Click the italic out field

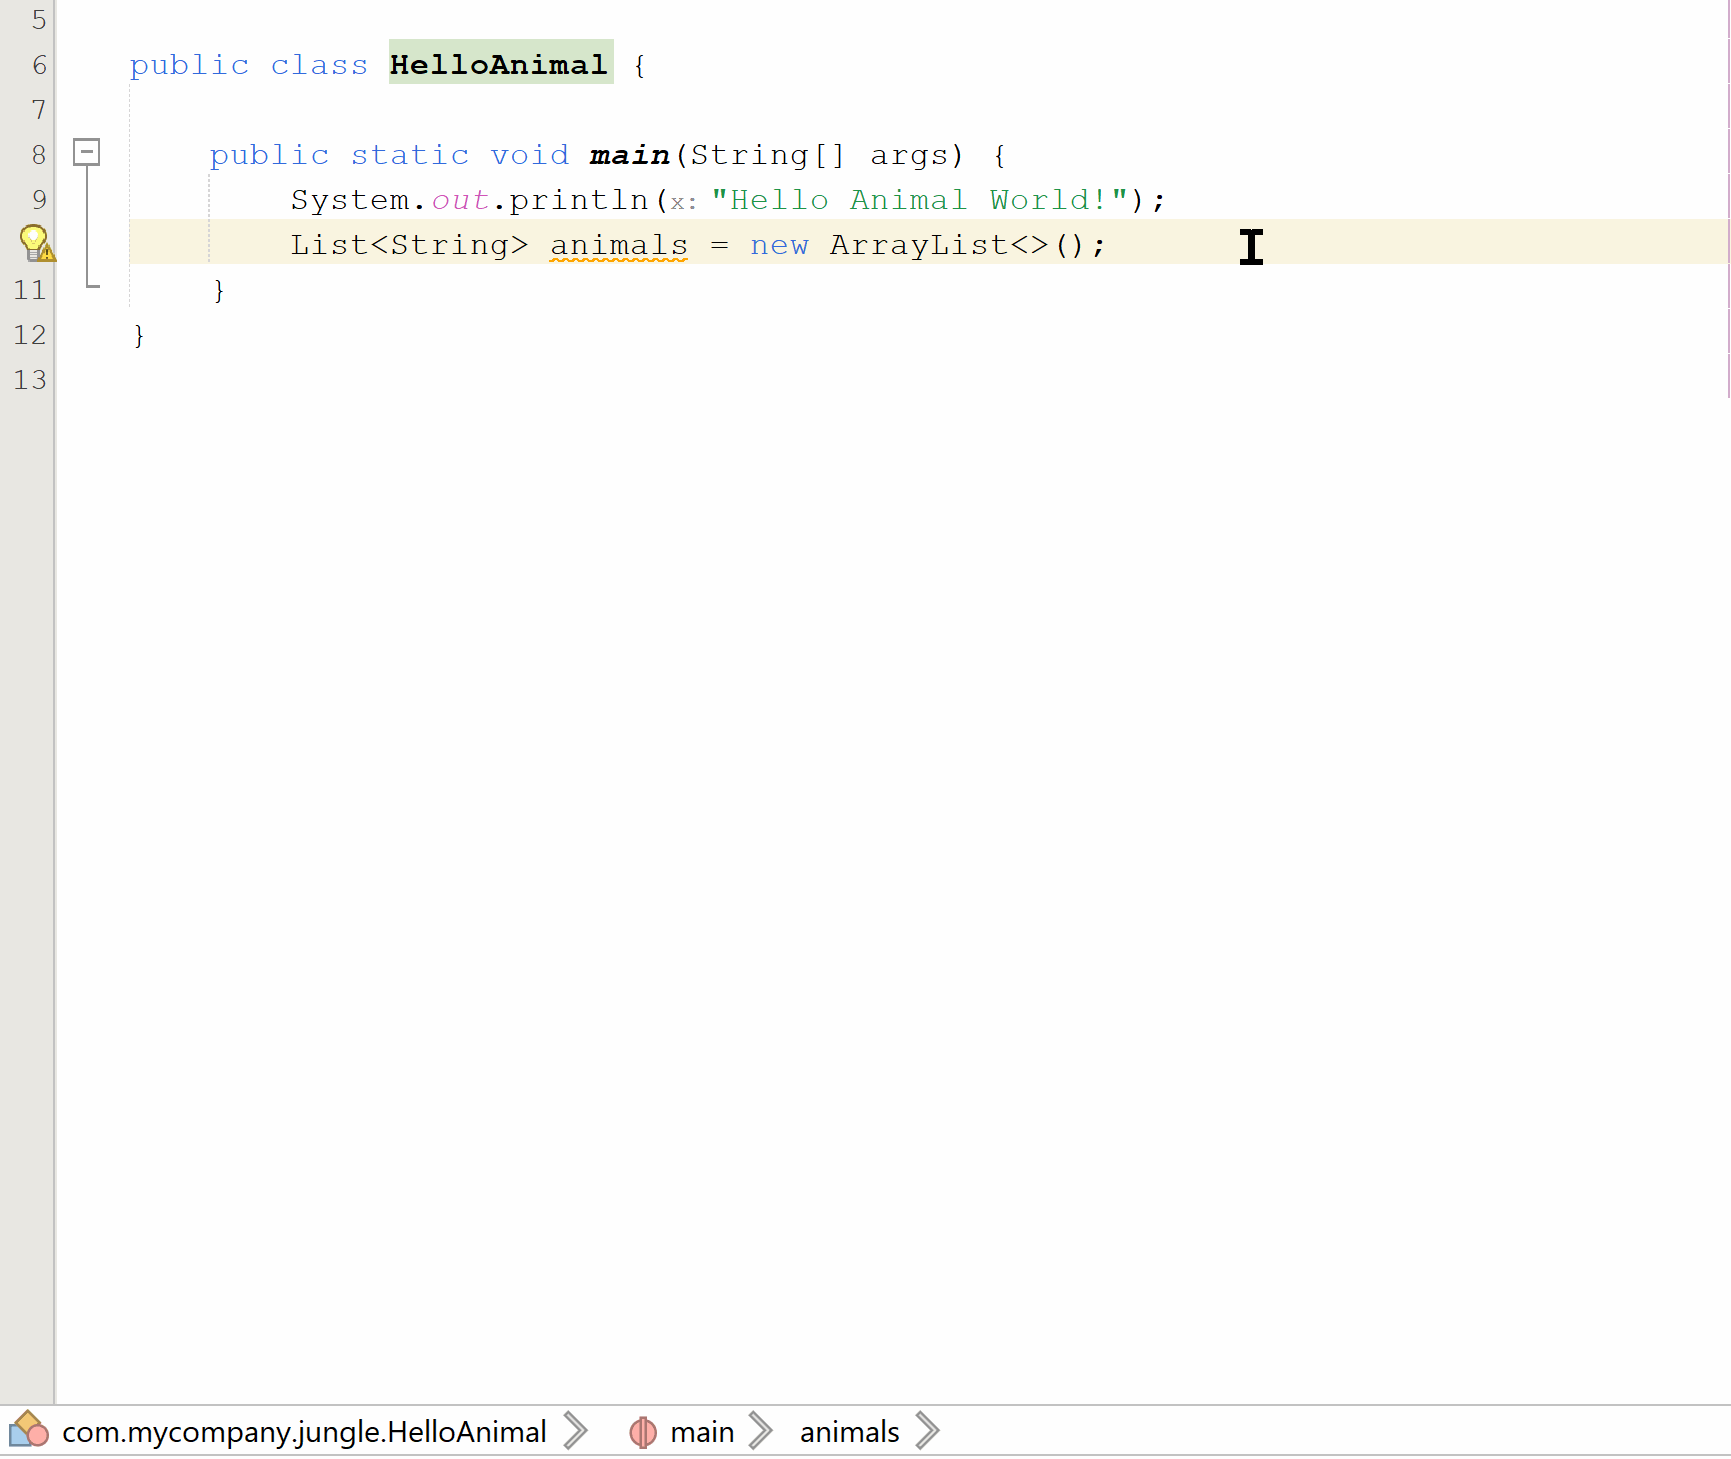pos(460,200)
